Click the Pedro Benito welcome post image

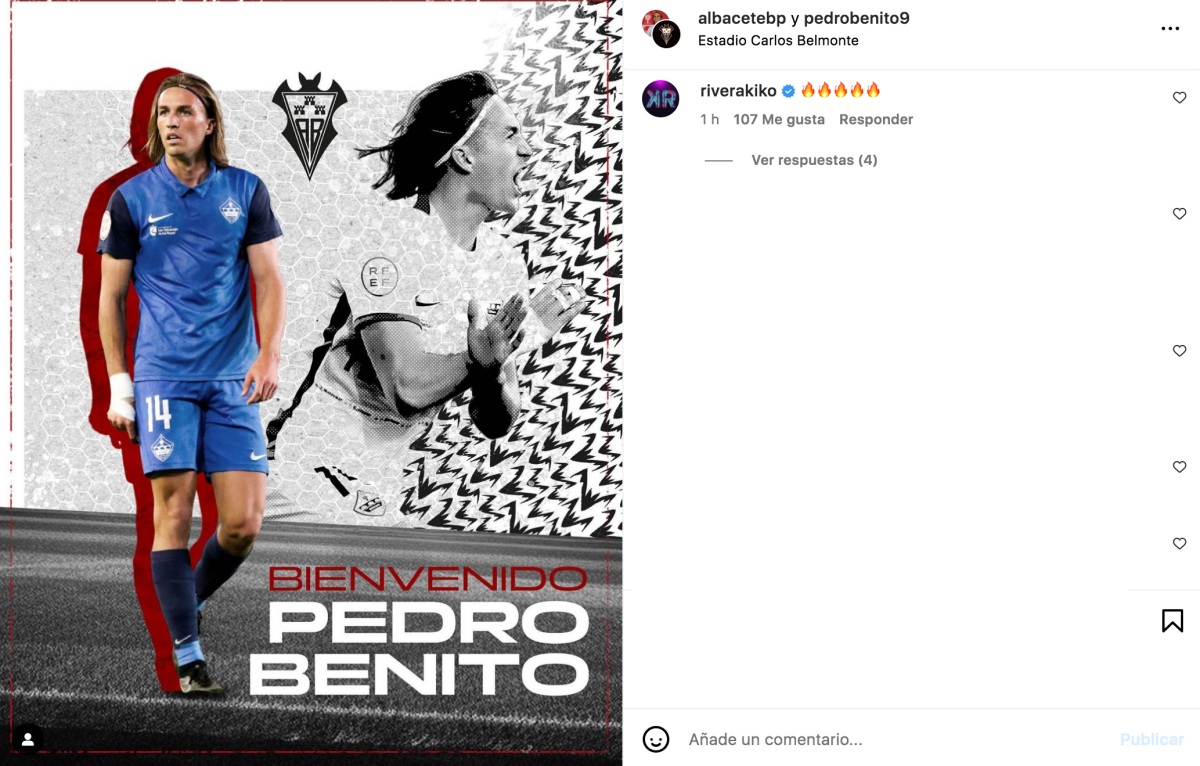[x=311, y=383]
